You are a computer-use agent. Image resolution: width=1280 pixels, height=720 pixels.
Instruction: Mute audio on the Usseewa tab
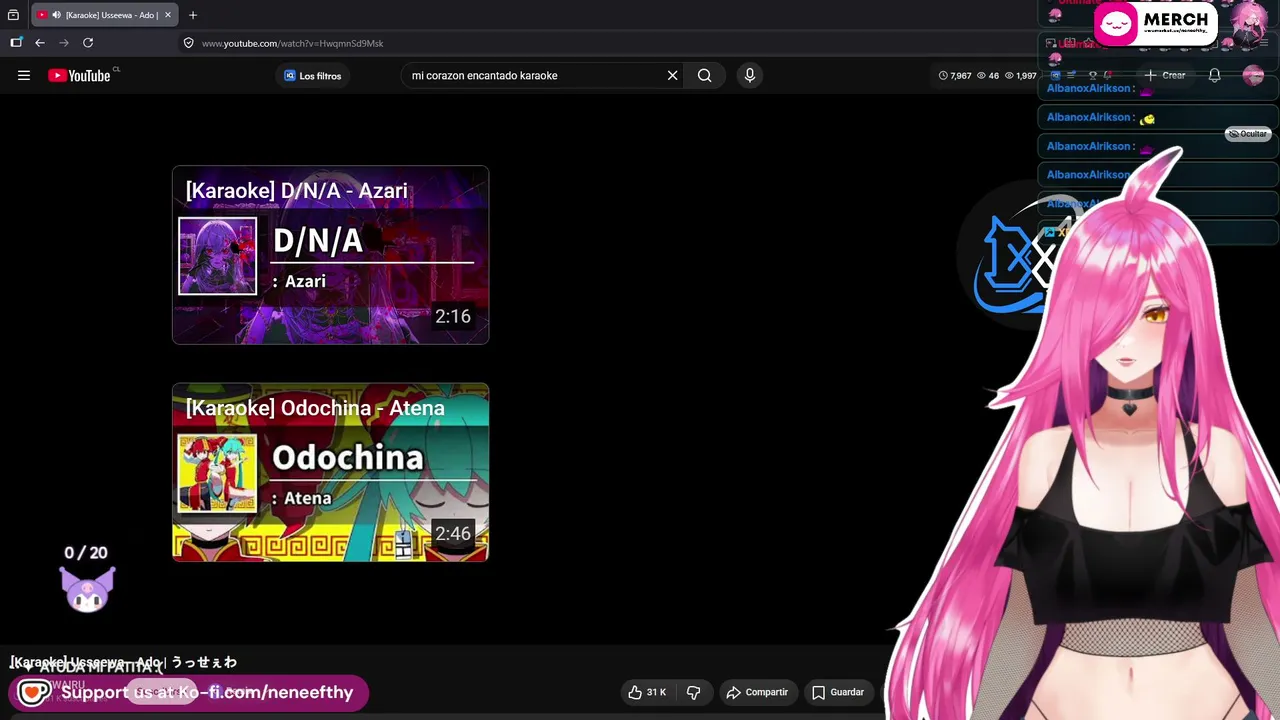click(x=56, y=15)
